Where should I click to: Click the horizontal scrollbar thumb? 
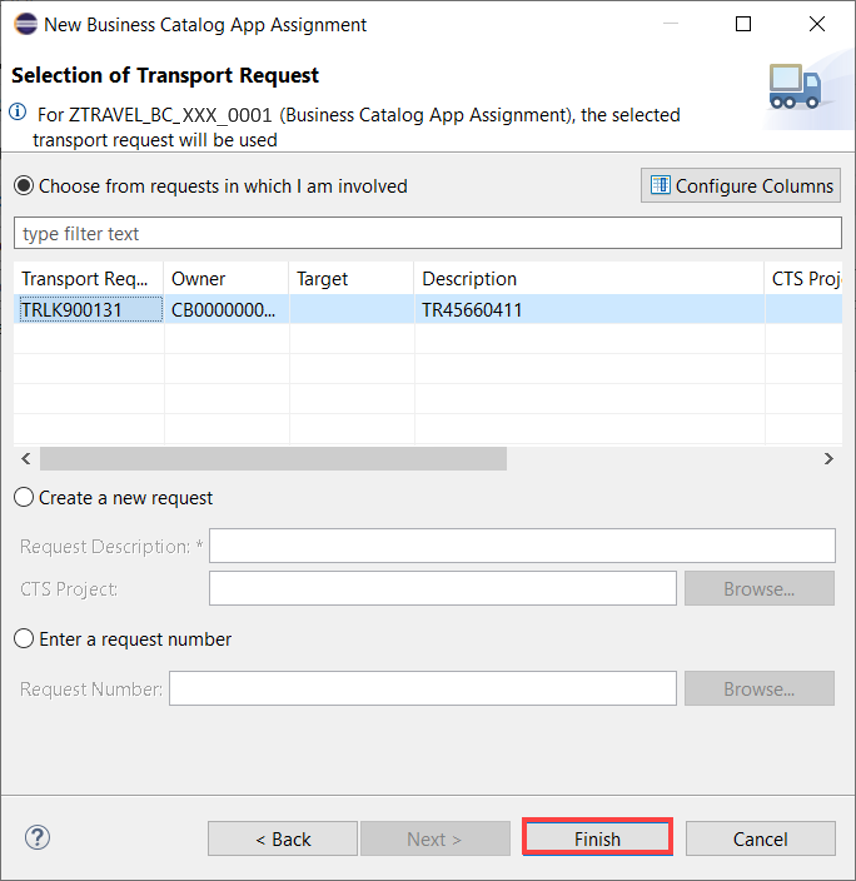pos(273,458)
